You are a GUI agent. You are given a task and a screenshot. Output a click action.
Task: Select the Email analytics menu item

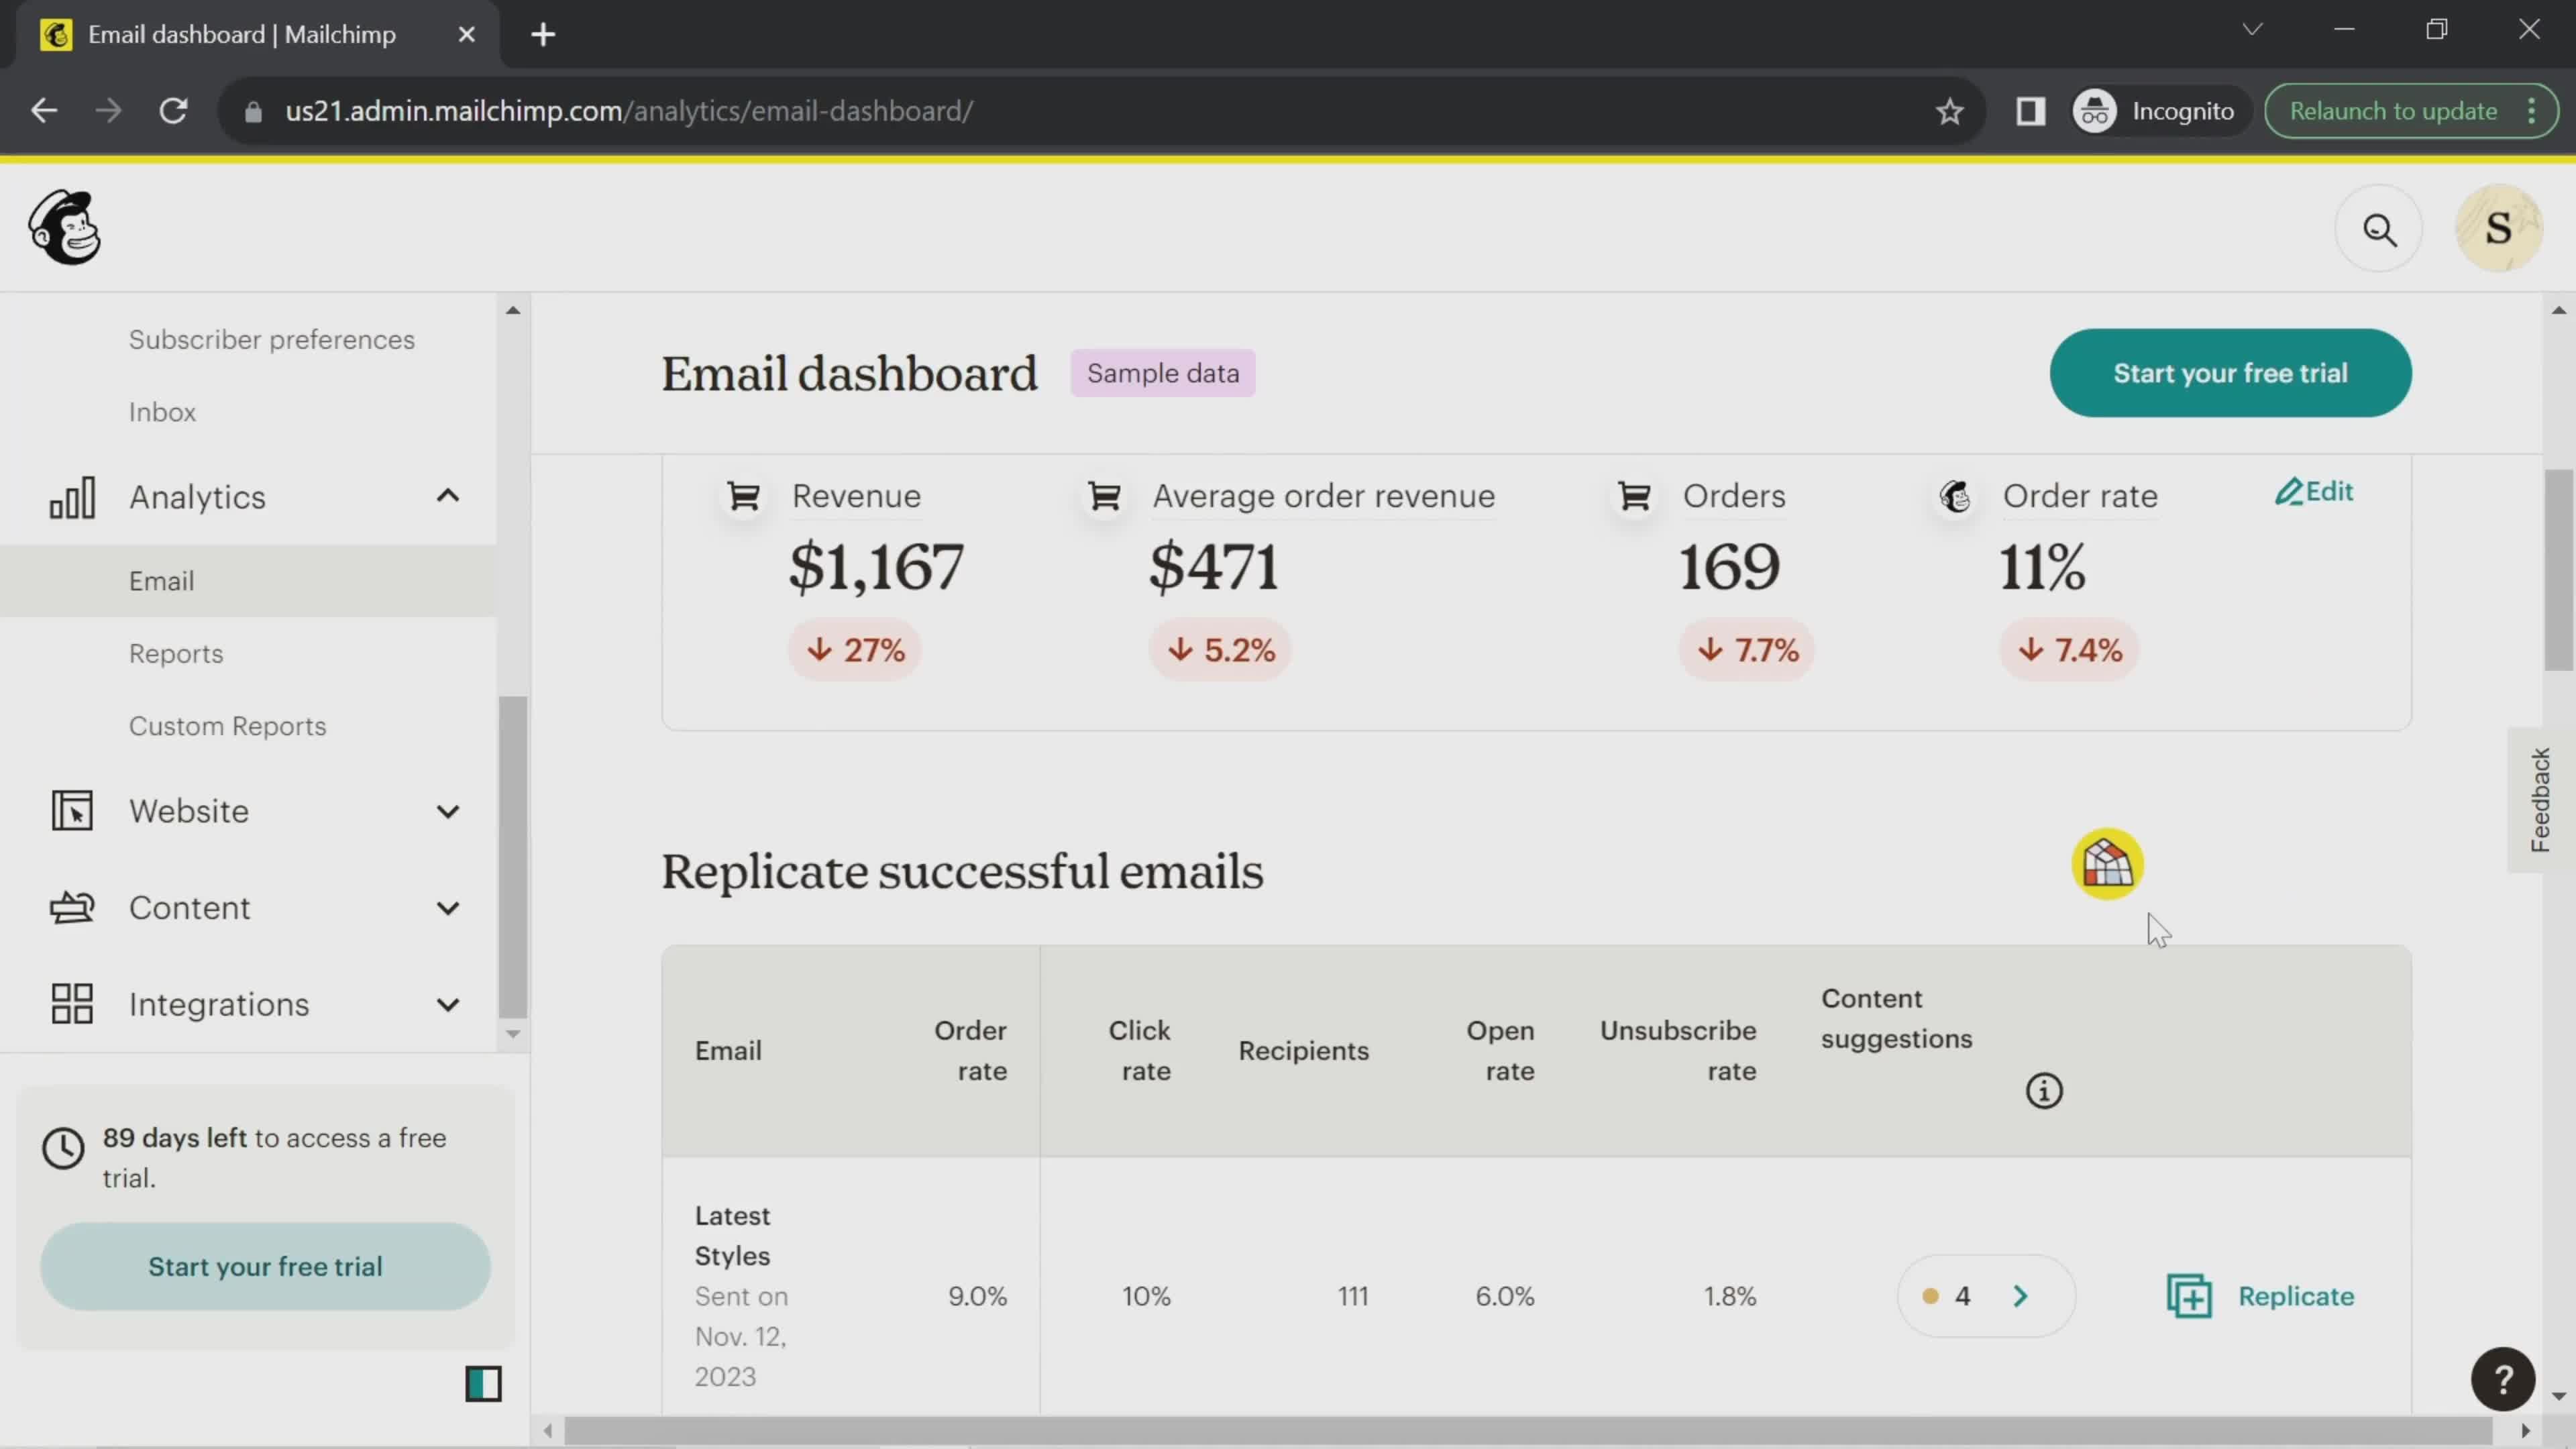[161, 580]
